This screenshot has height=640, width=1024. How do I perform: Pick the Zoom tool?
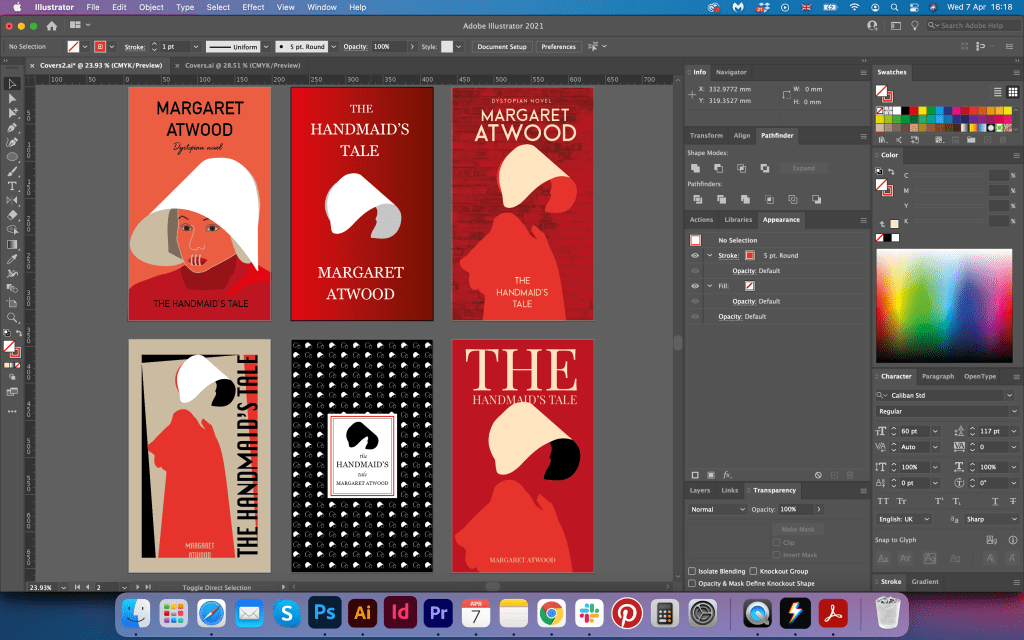(x=12, y=317)
